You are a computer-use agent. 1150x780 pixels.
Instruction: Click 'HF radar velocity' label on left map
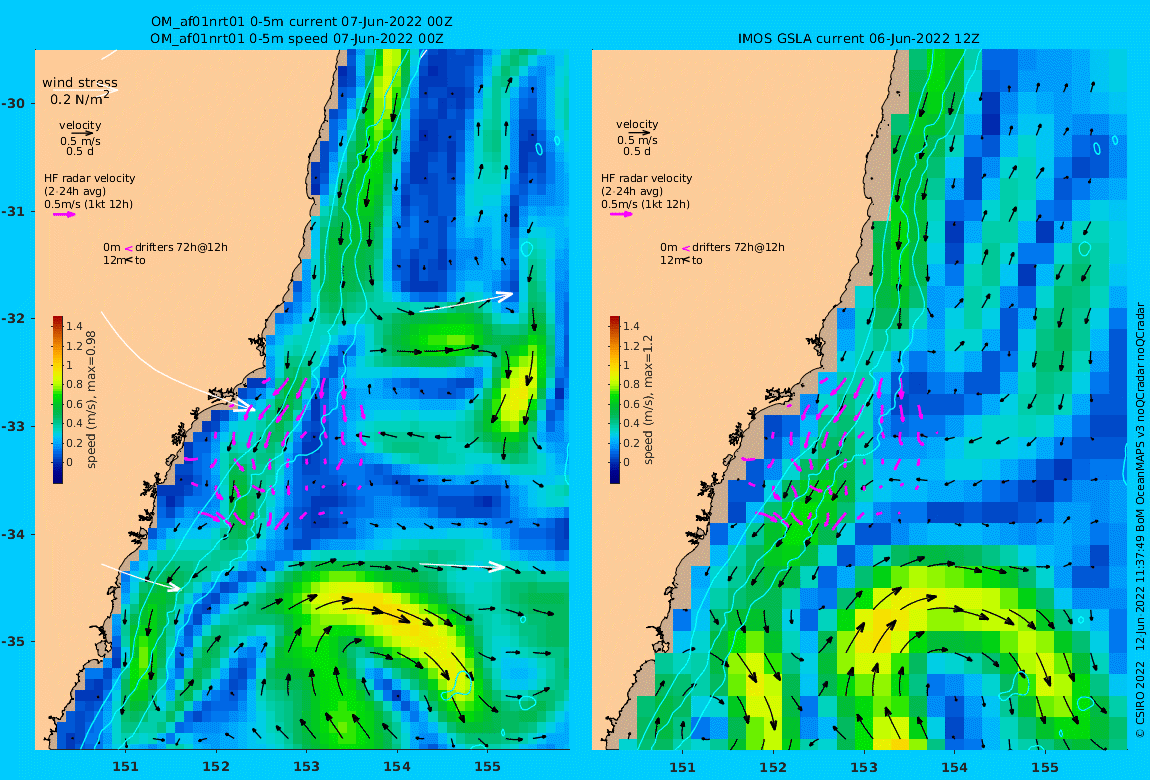click(89, 178)
